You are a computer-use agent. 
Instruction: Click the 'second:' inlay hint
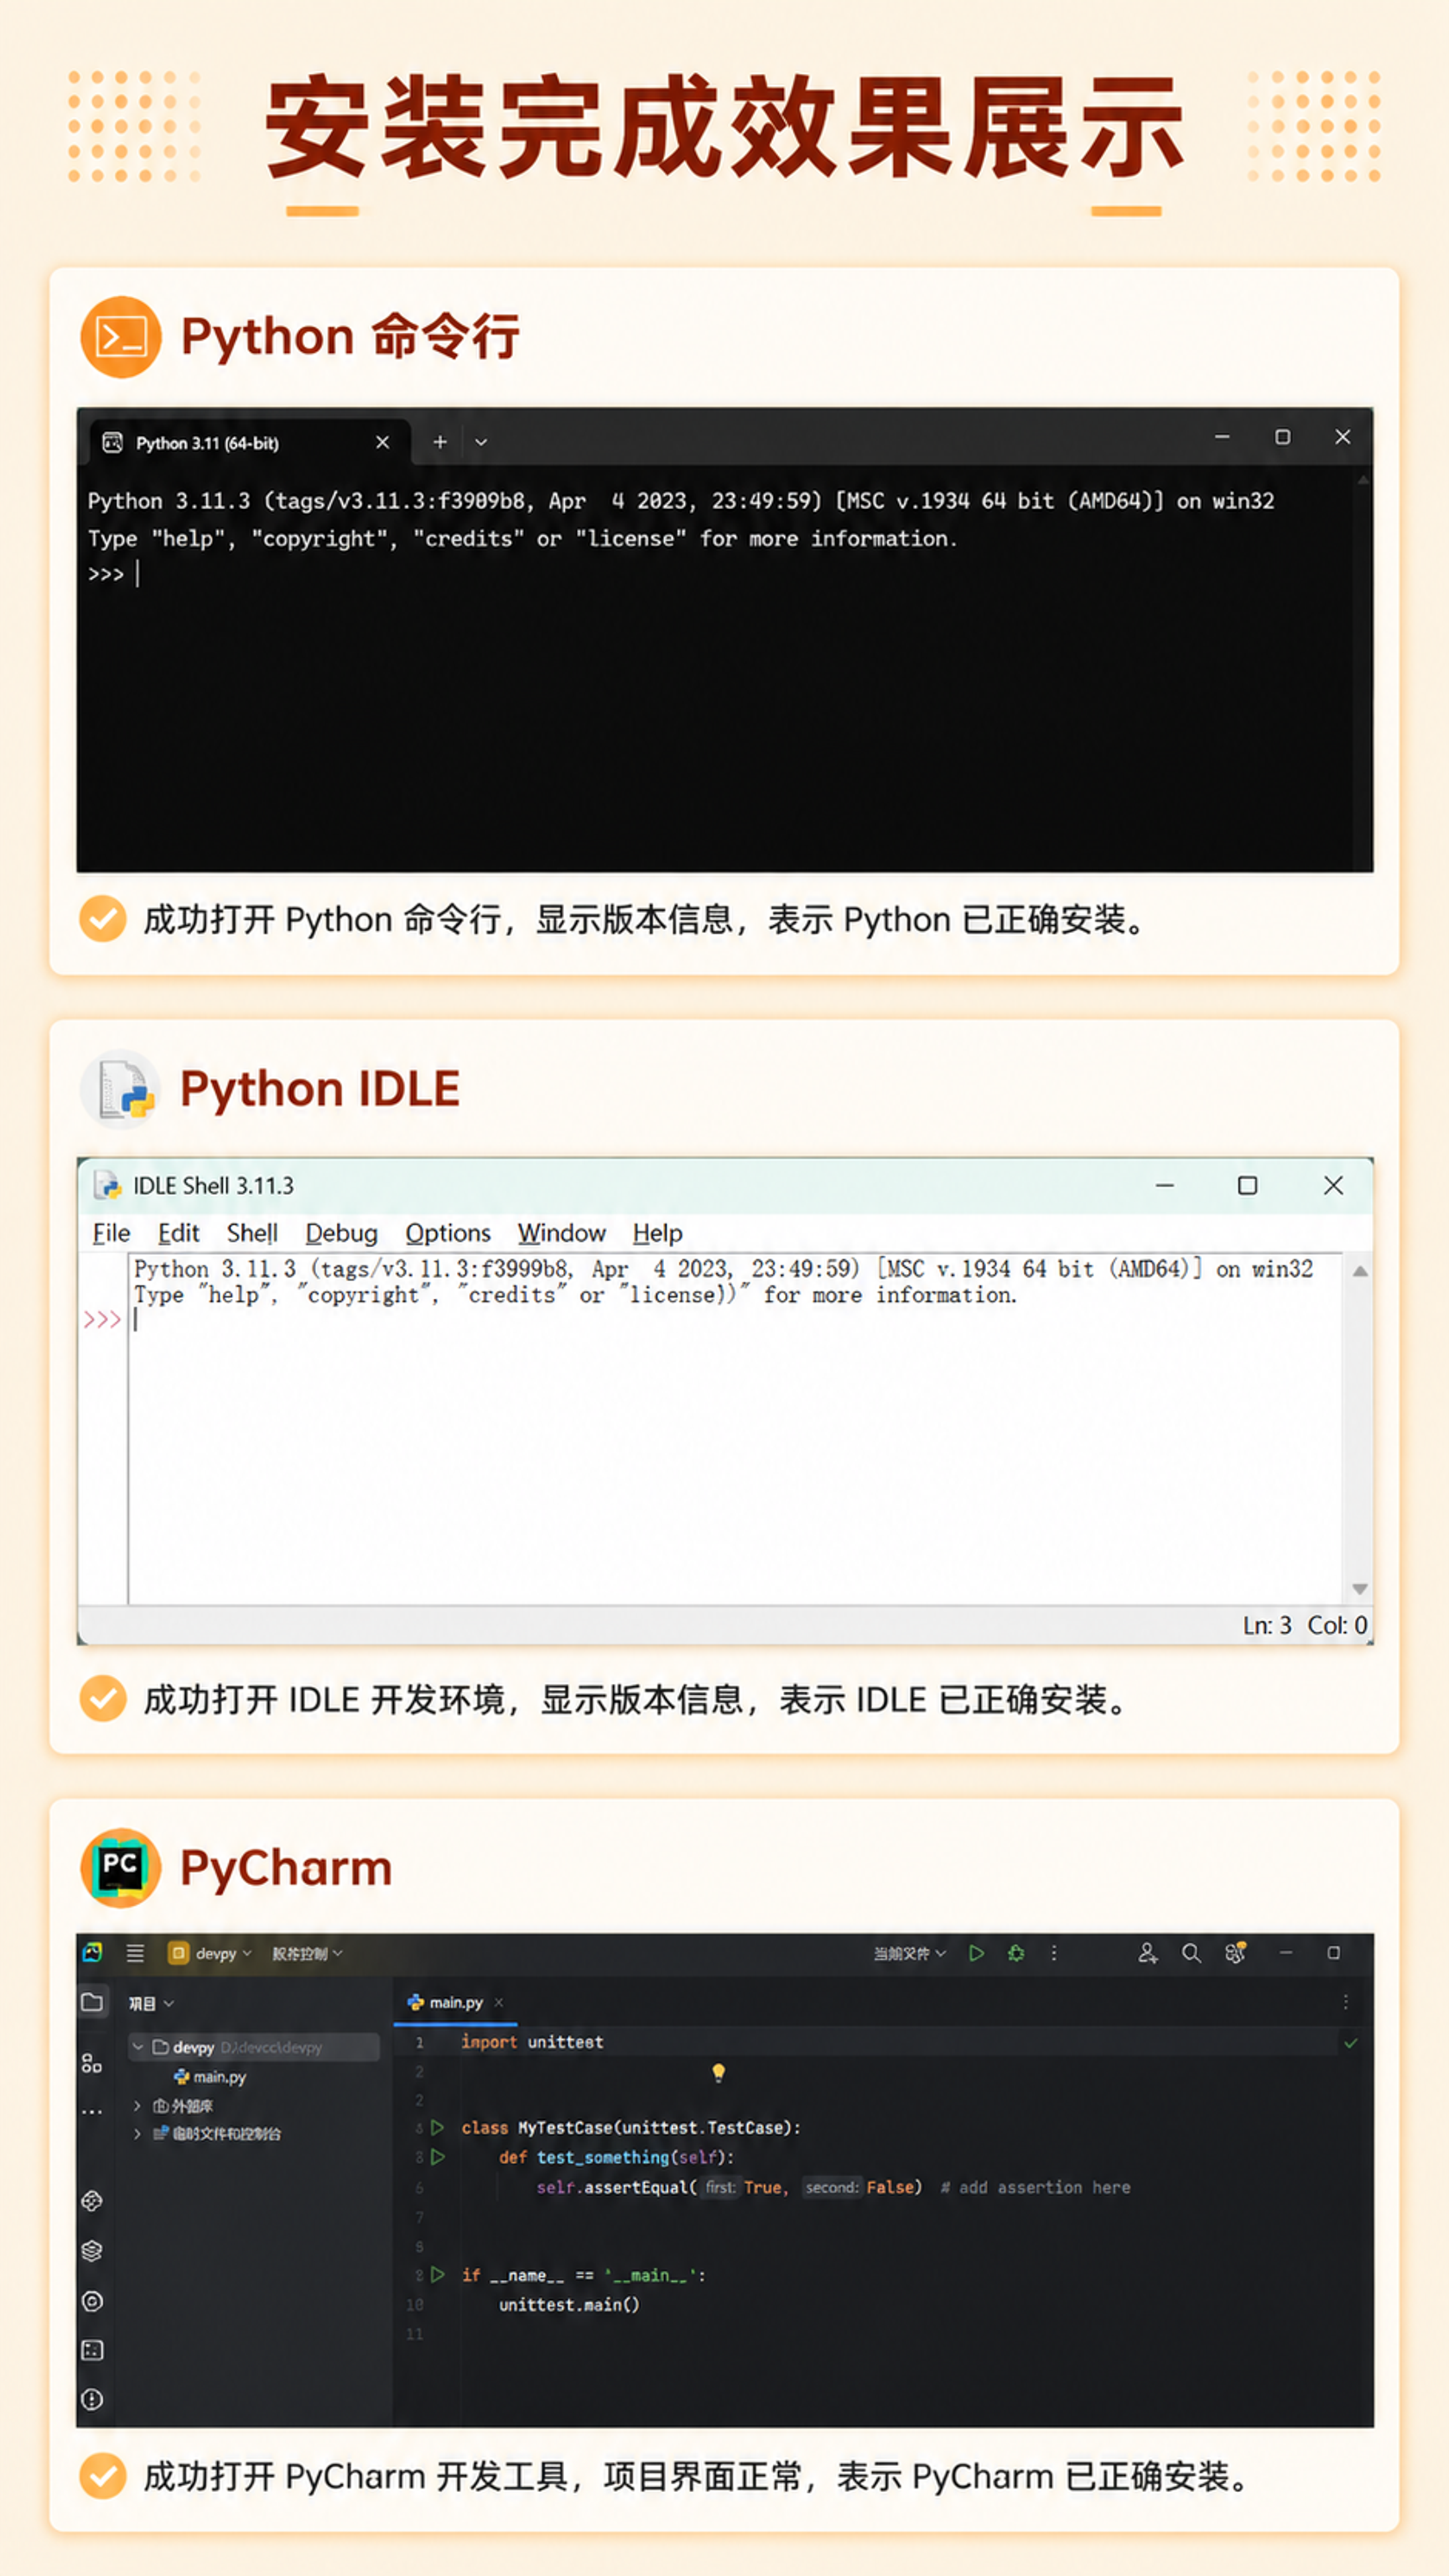tap(832, 2188)
